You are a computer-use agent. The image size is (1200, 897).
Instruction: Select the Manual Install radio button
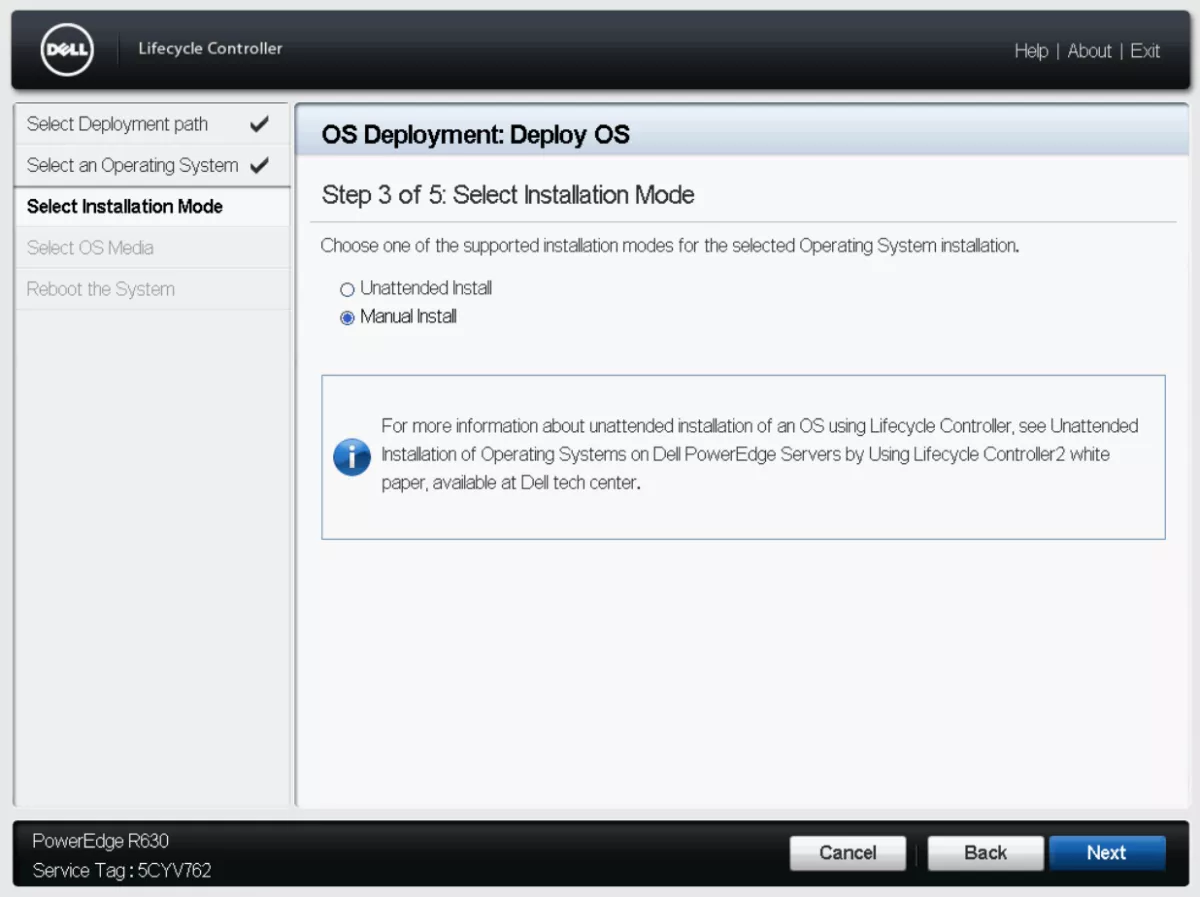[x=347, y=318]
